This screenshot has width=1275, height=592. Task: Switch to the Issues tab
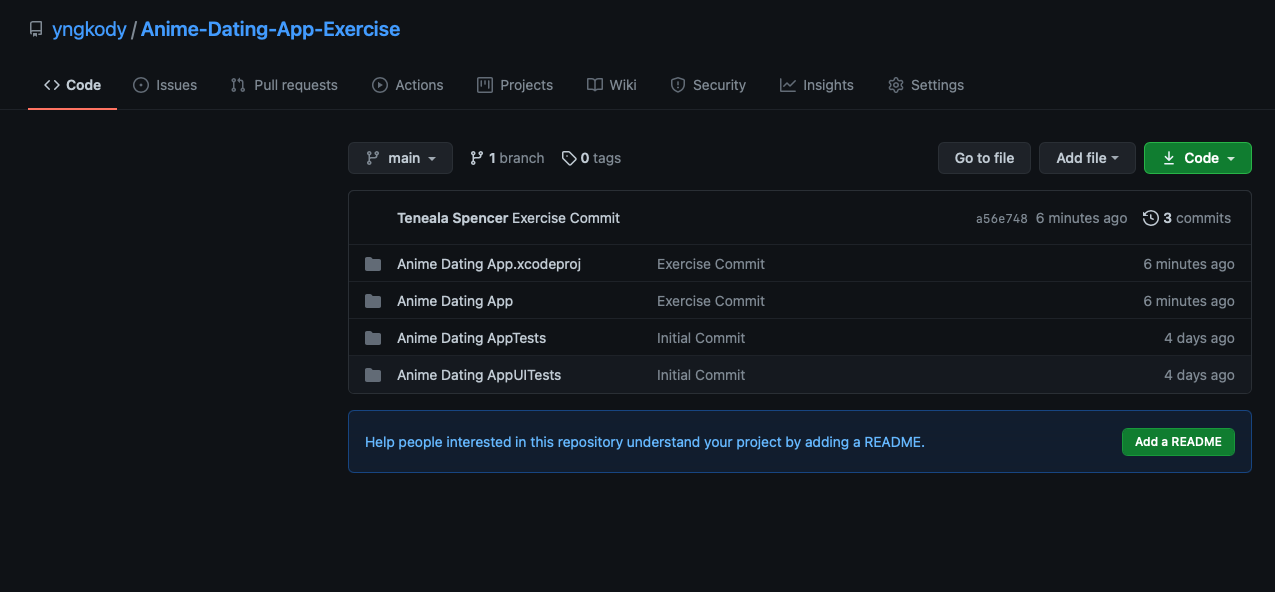[x=165, y=85]
